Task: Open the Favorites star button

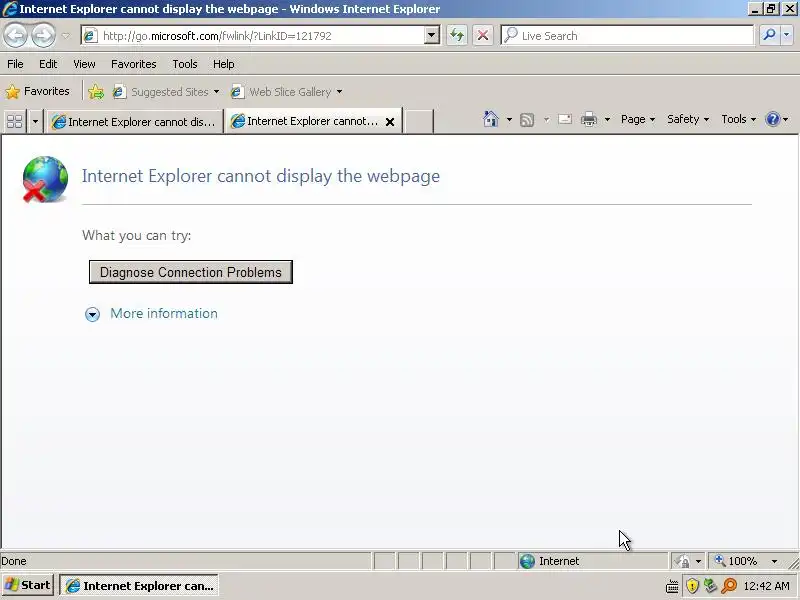Action: pyautogui.click(x=37, y=91)
